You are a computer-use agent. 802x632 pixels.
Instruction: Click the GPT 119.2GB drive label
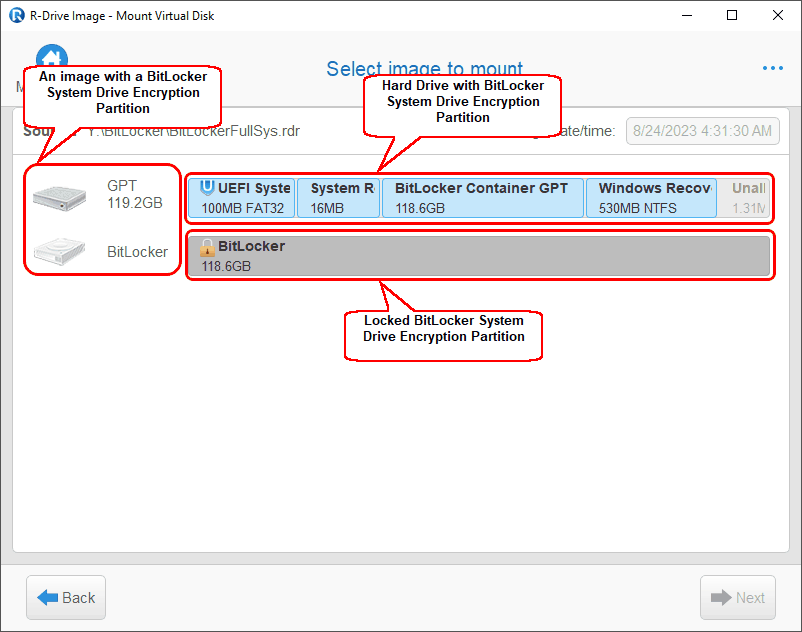pyautogui.click(x=135, y=194)
